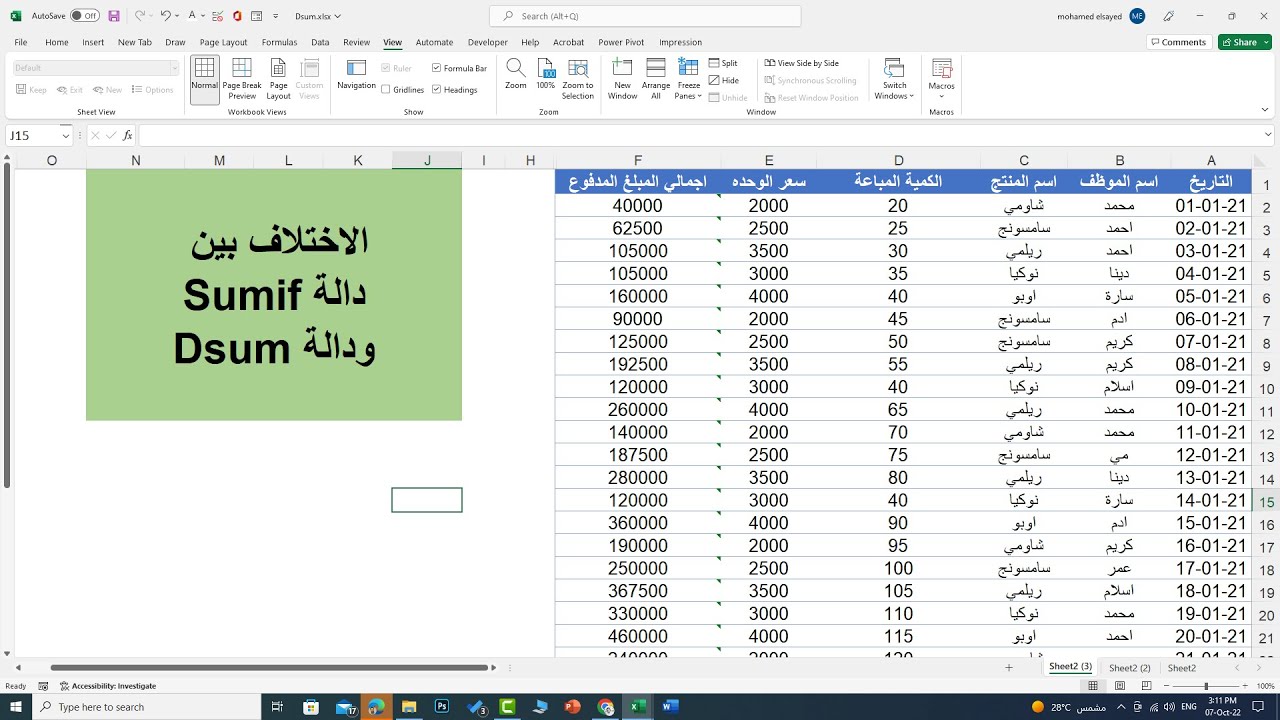Open PowerPoint from the taskbar
The image size is (1280, 720).
coord(572,707)
